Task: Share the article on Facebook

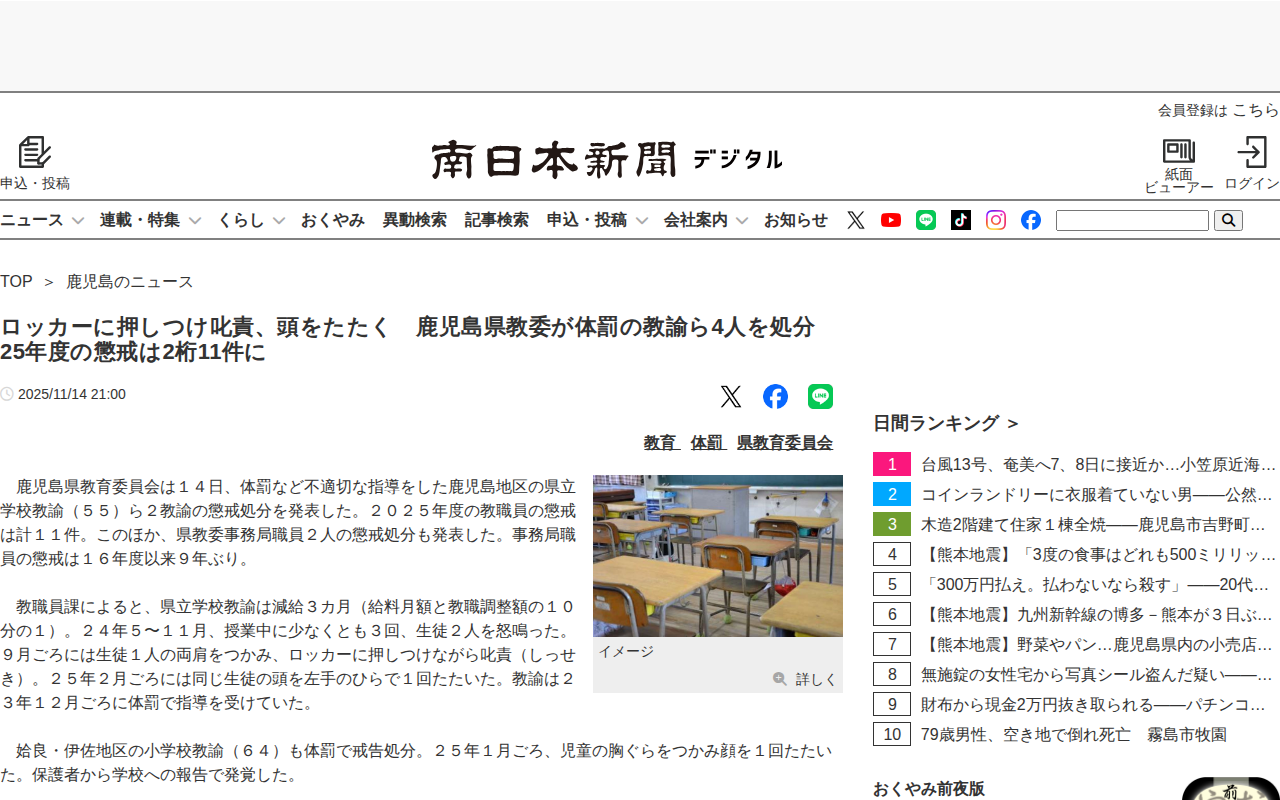Action: (x=775, y=397)
